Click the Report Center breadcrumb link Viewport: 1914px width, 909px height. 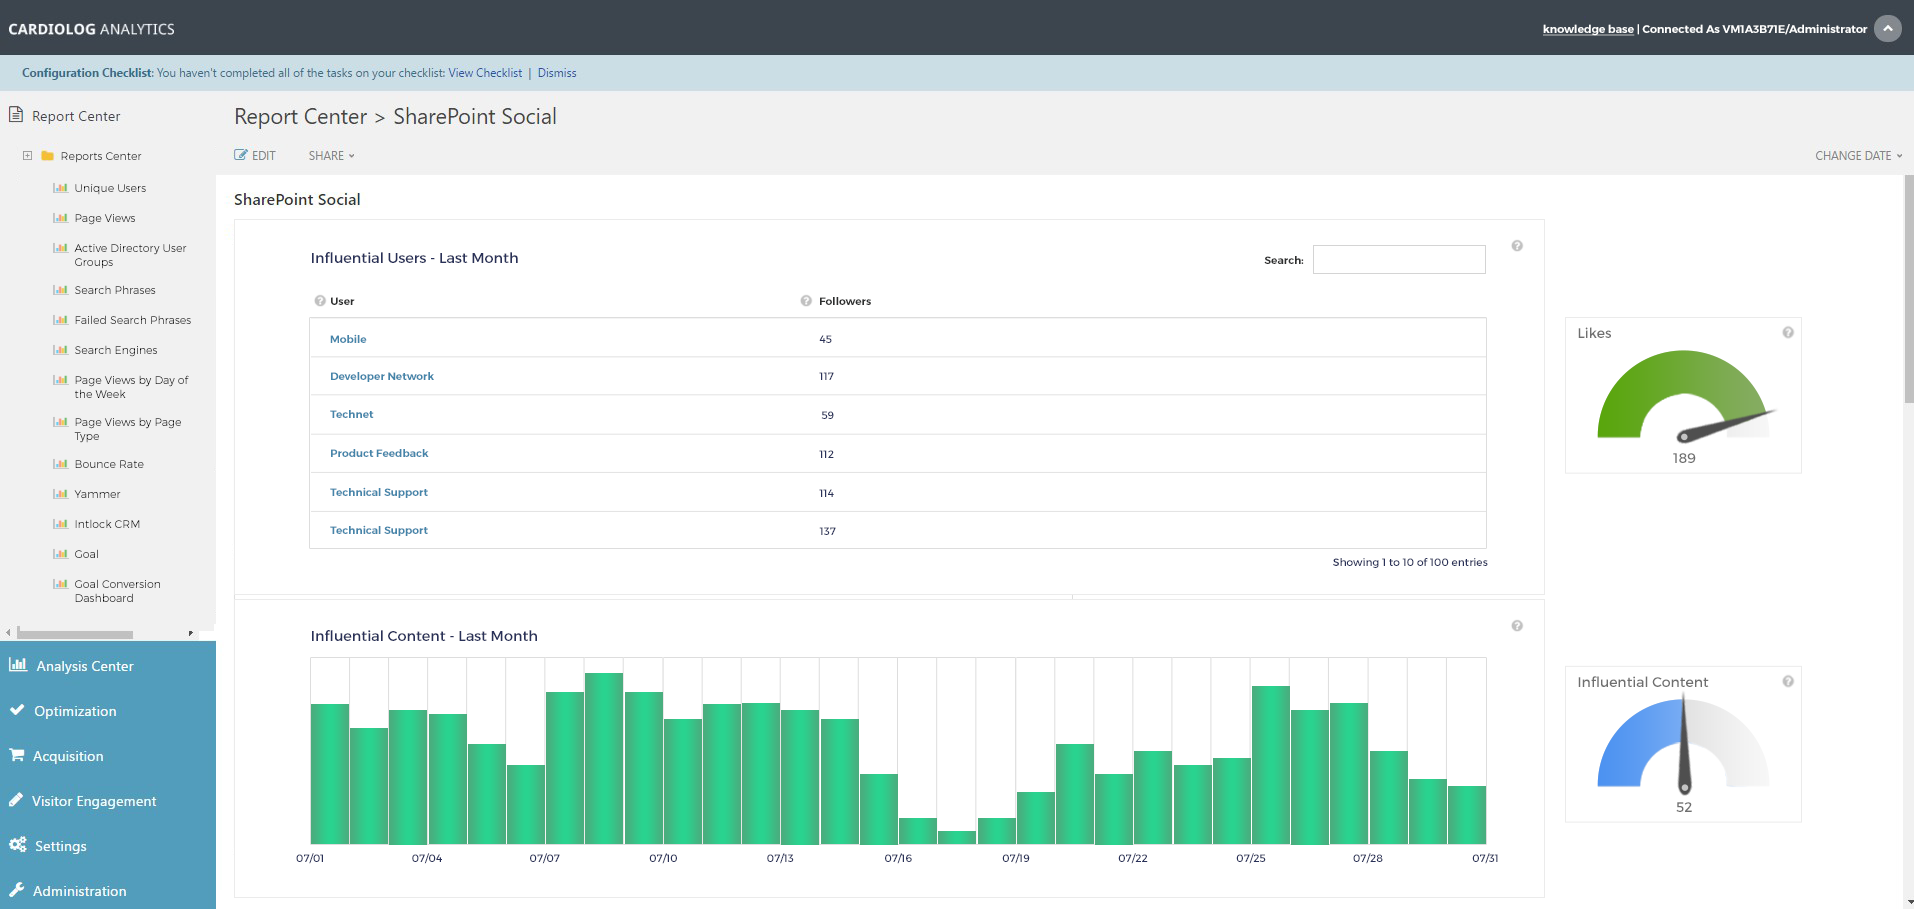point(301,117)
